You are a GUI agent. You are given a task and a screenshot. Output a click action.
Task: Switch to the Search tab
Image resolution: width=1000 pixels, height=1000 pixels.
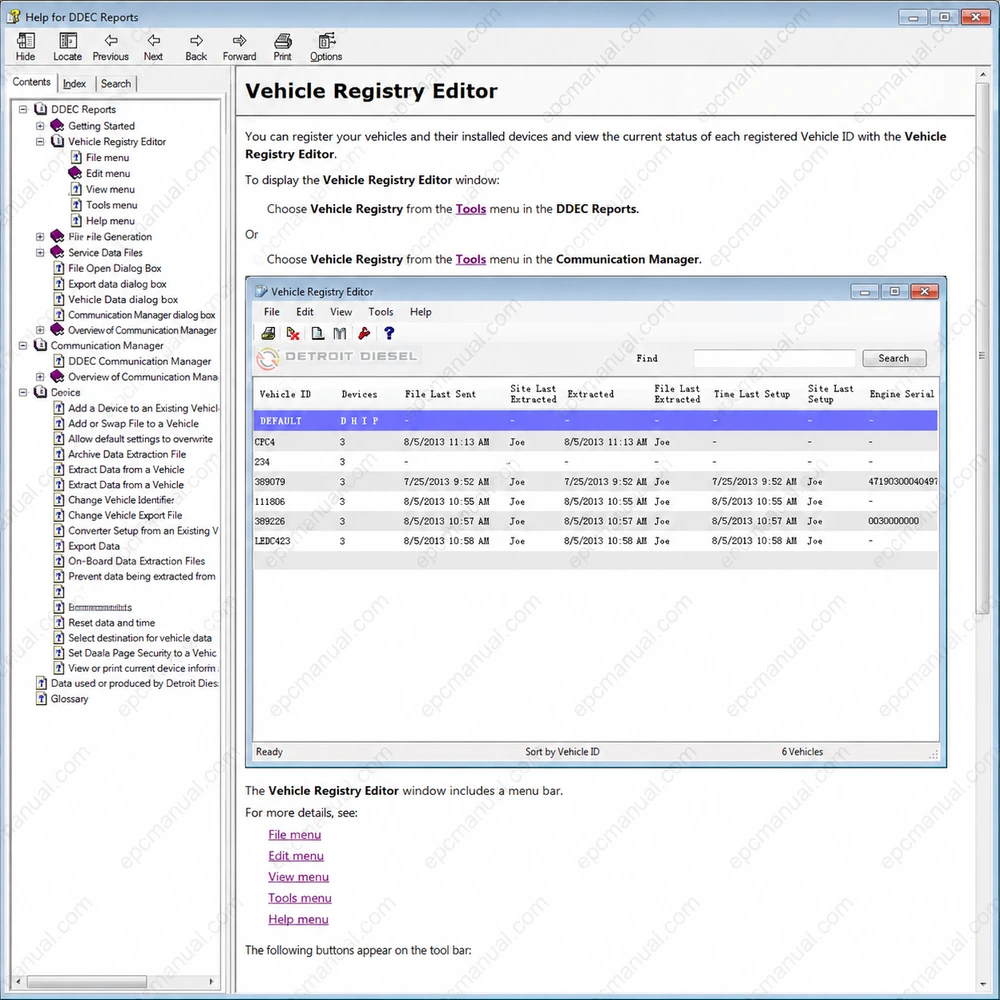pos(116,84)
